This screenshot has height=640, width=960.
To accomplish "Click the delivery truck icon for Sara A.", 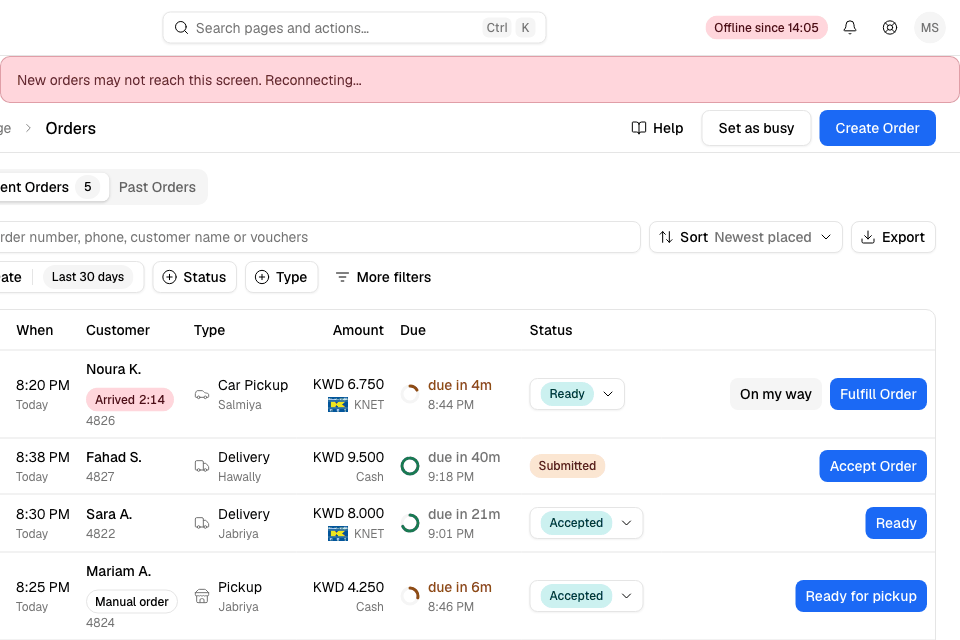I will click(x=202, y=523).
